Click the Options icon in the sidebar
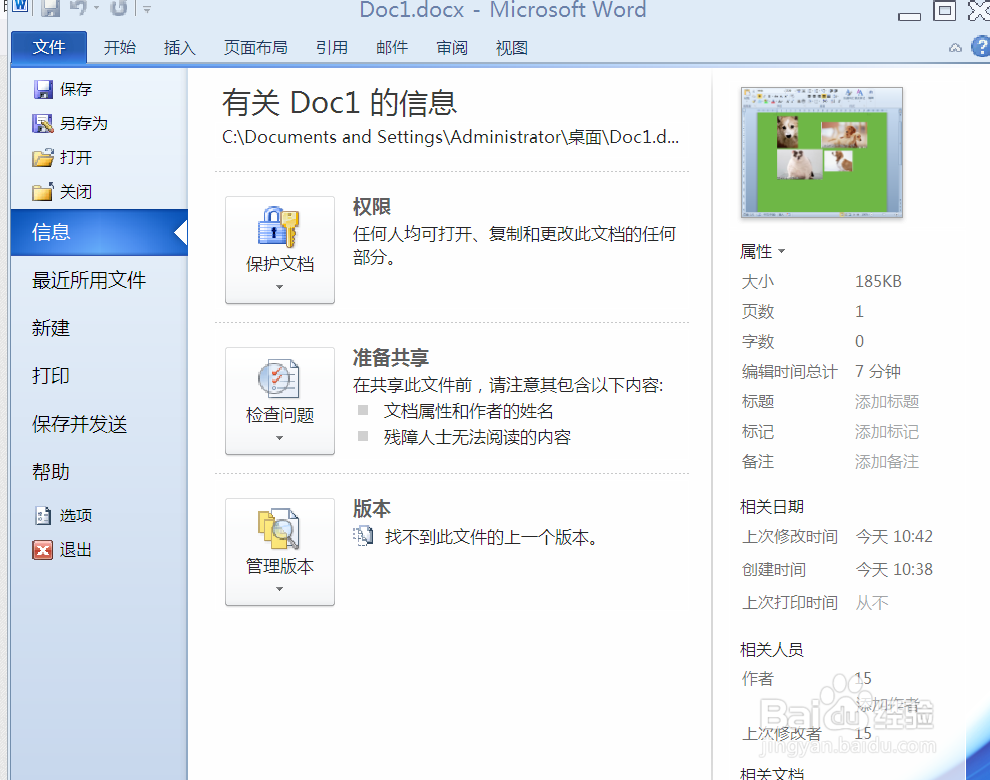This screenshot has width=990, height=780. click(x=43, y=515)
